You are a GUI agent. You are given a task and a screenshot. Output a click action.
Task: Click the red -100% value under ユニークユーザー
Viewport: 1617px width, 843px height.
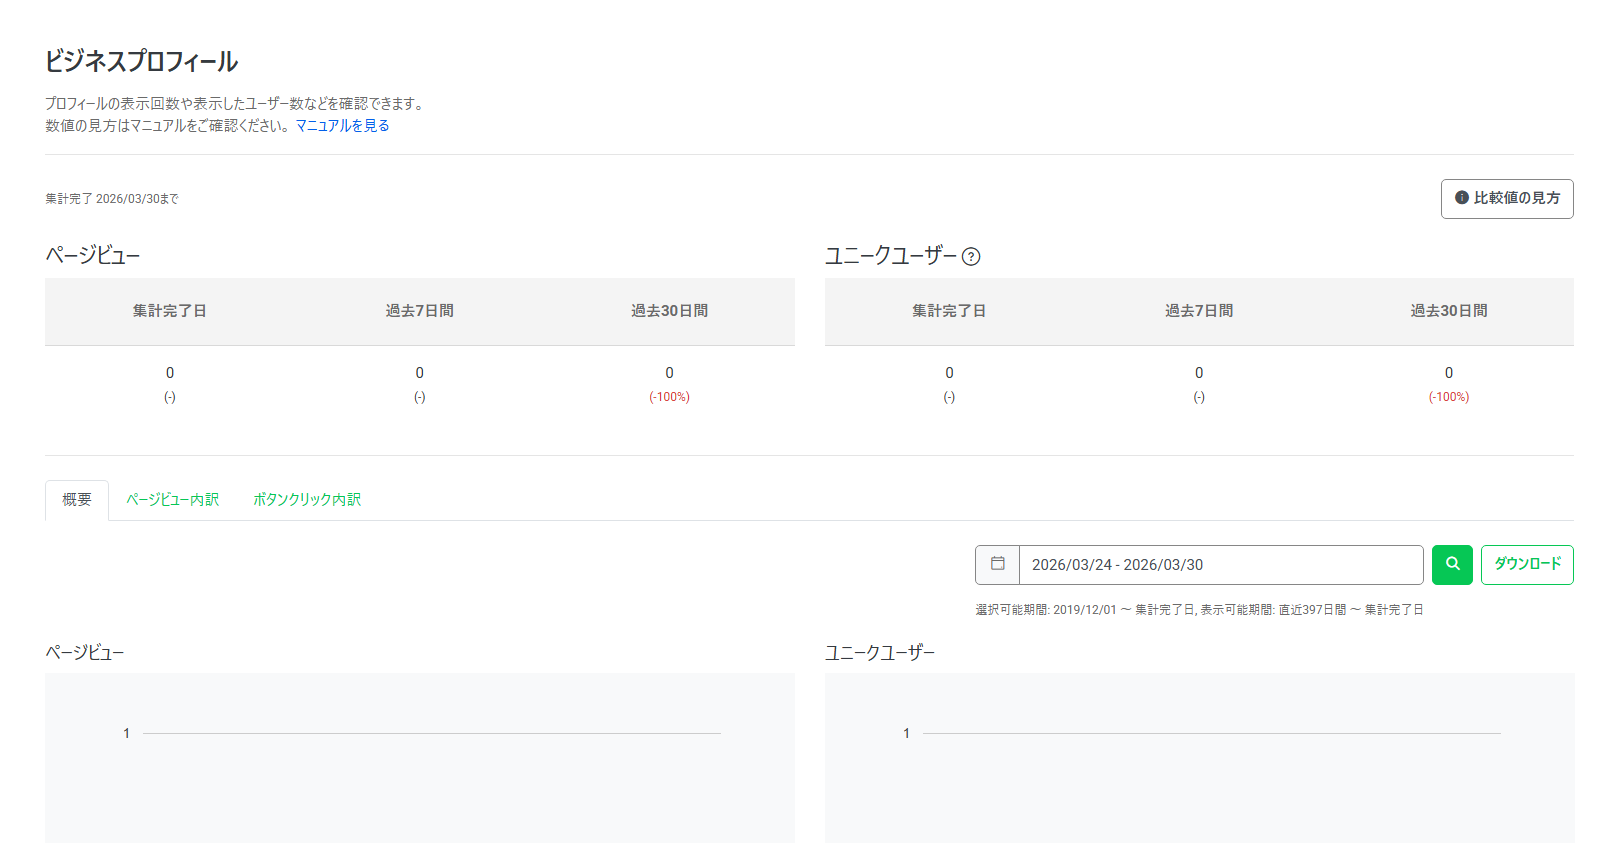(x=1448, y=397)
